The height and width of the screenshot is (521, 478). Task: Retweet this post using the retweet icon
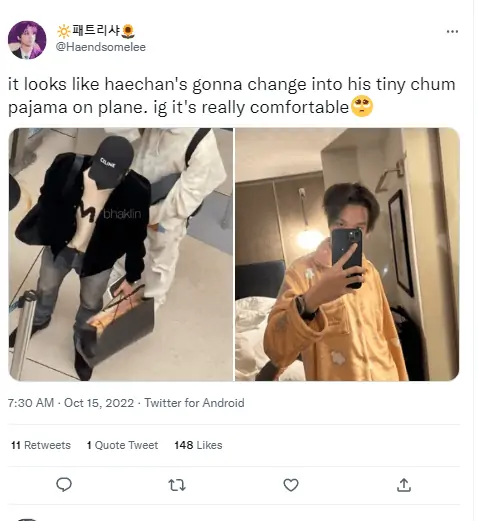pyautogui.click(x=177, y=485)
